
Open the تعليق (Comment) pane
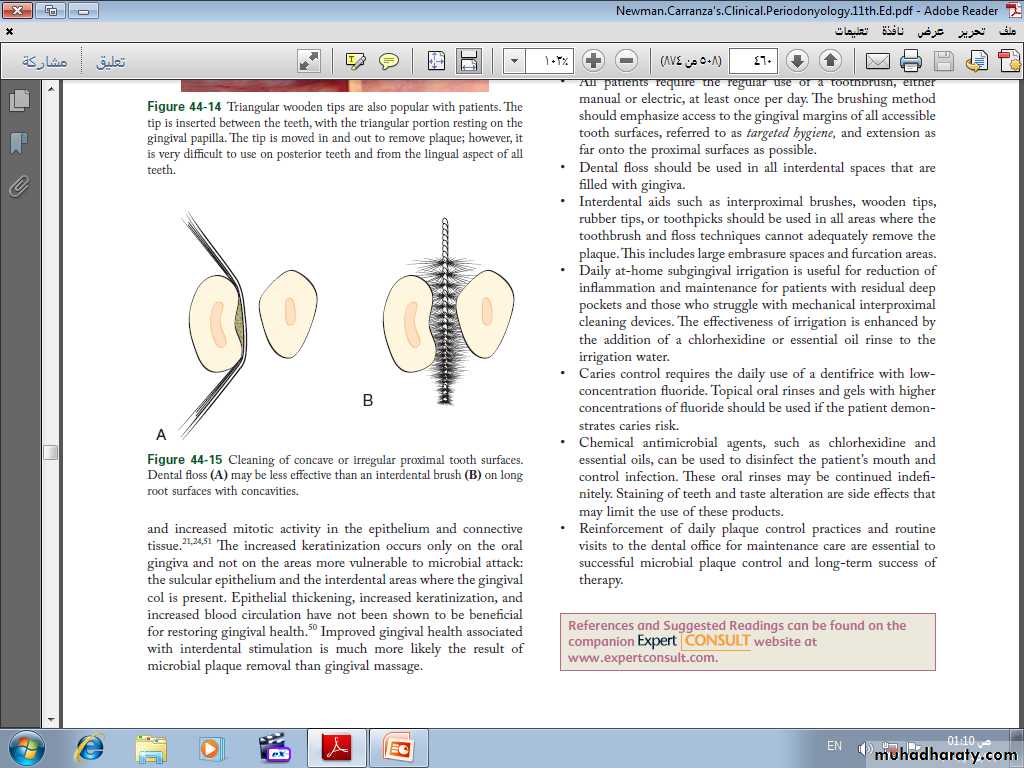[x=110, y=62]
